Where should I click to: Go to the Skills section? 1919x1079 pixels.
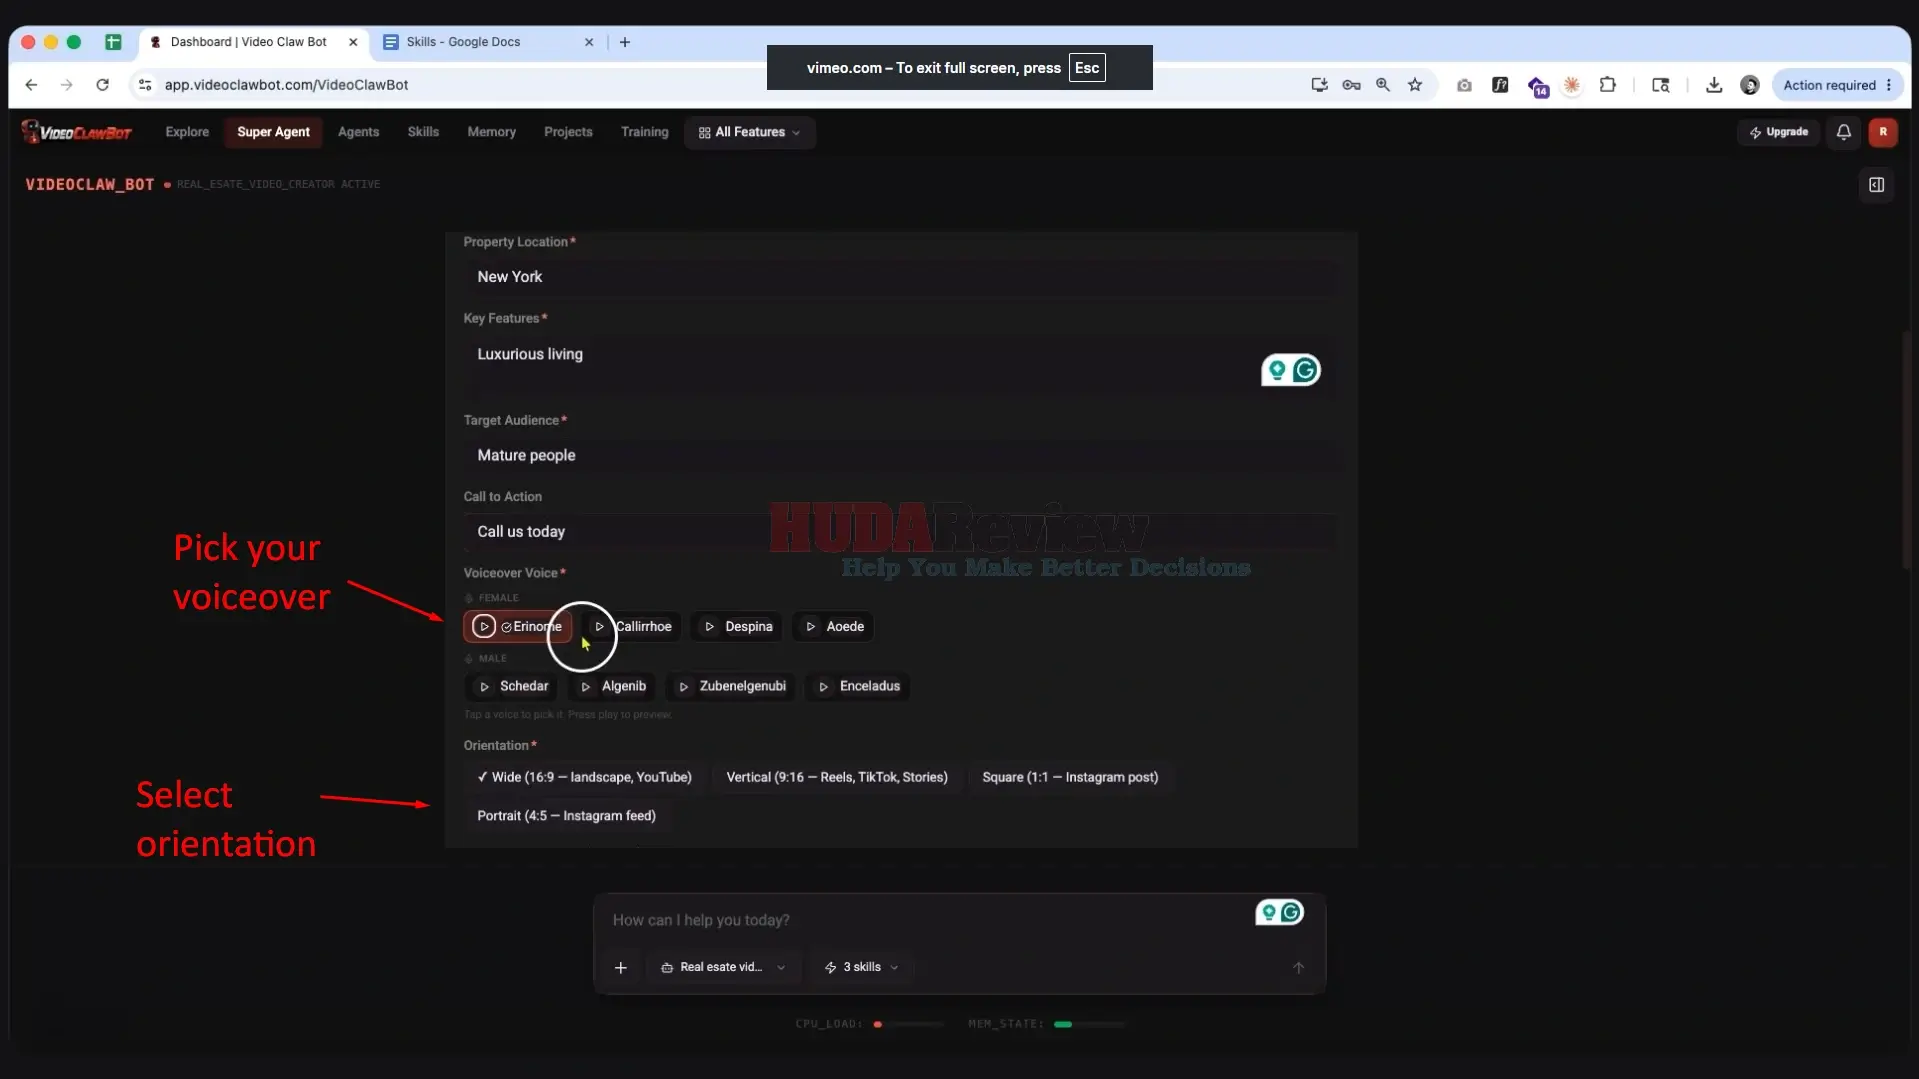[423, 132]
